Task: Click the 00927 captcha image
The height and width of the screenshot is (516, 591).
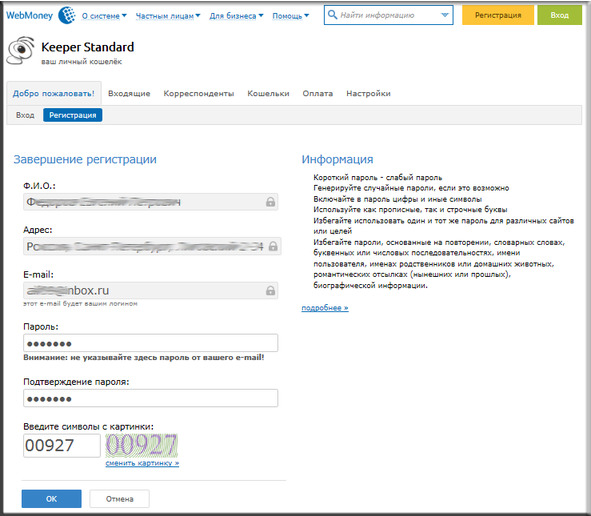Action: (x=141, y=445)
